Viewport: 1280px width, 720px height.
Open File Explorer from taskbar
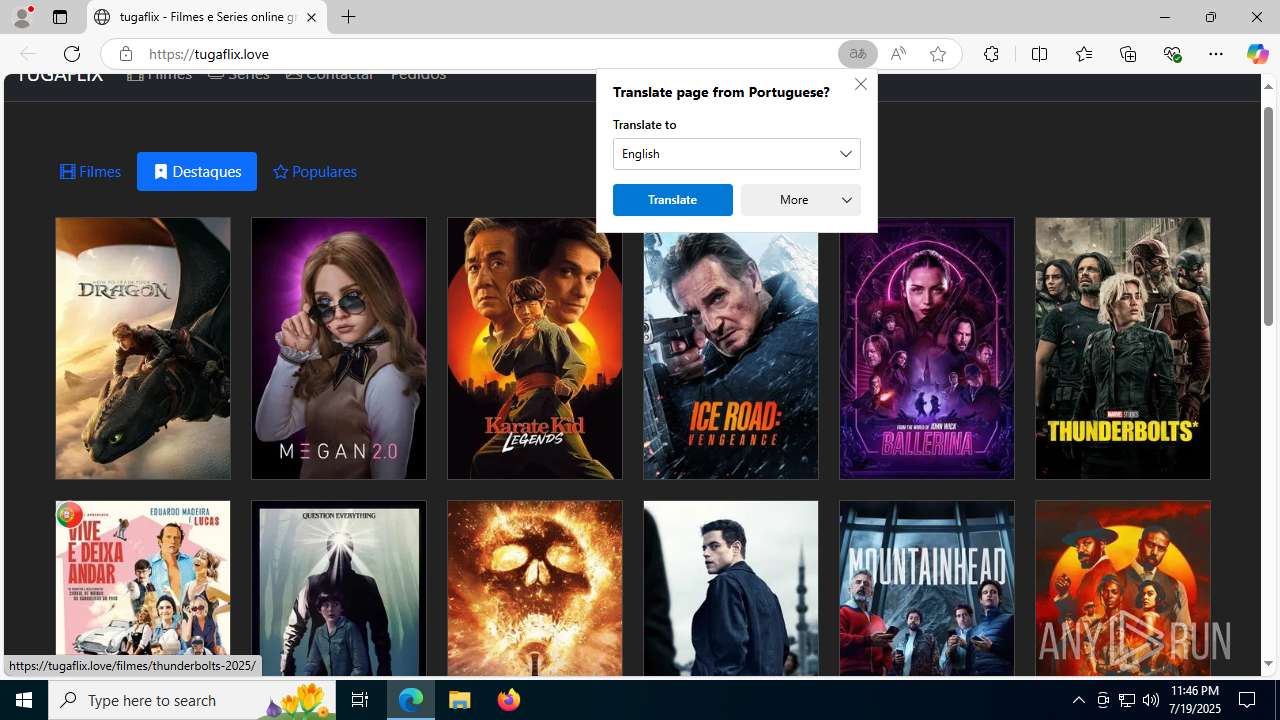pos(460,700)
